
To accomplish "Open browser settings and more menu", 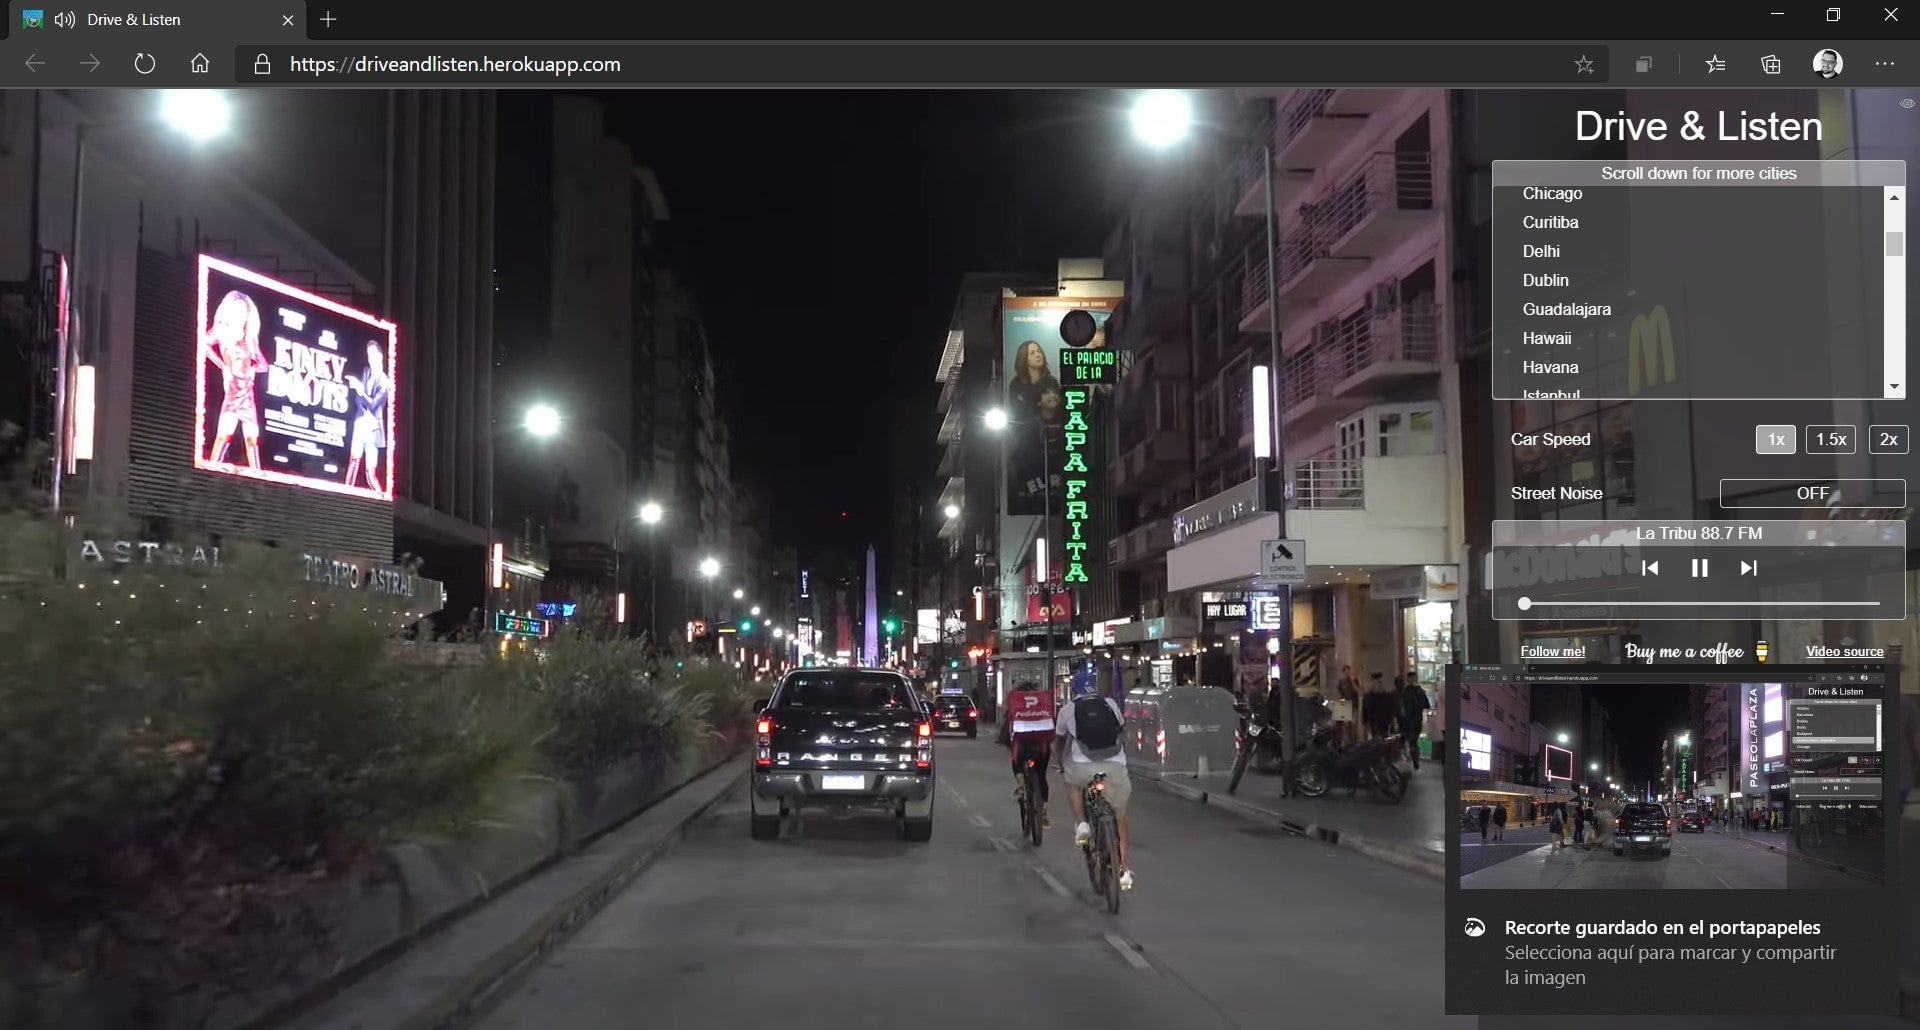I will coord(1885,64).
